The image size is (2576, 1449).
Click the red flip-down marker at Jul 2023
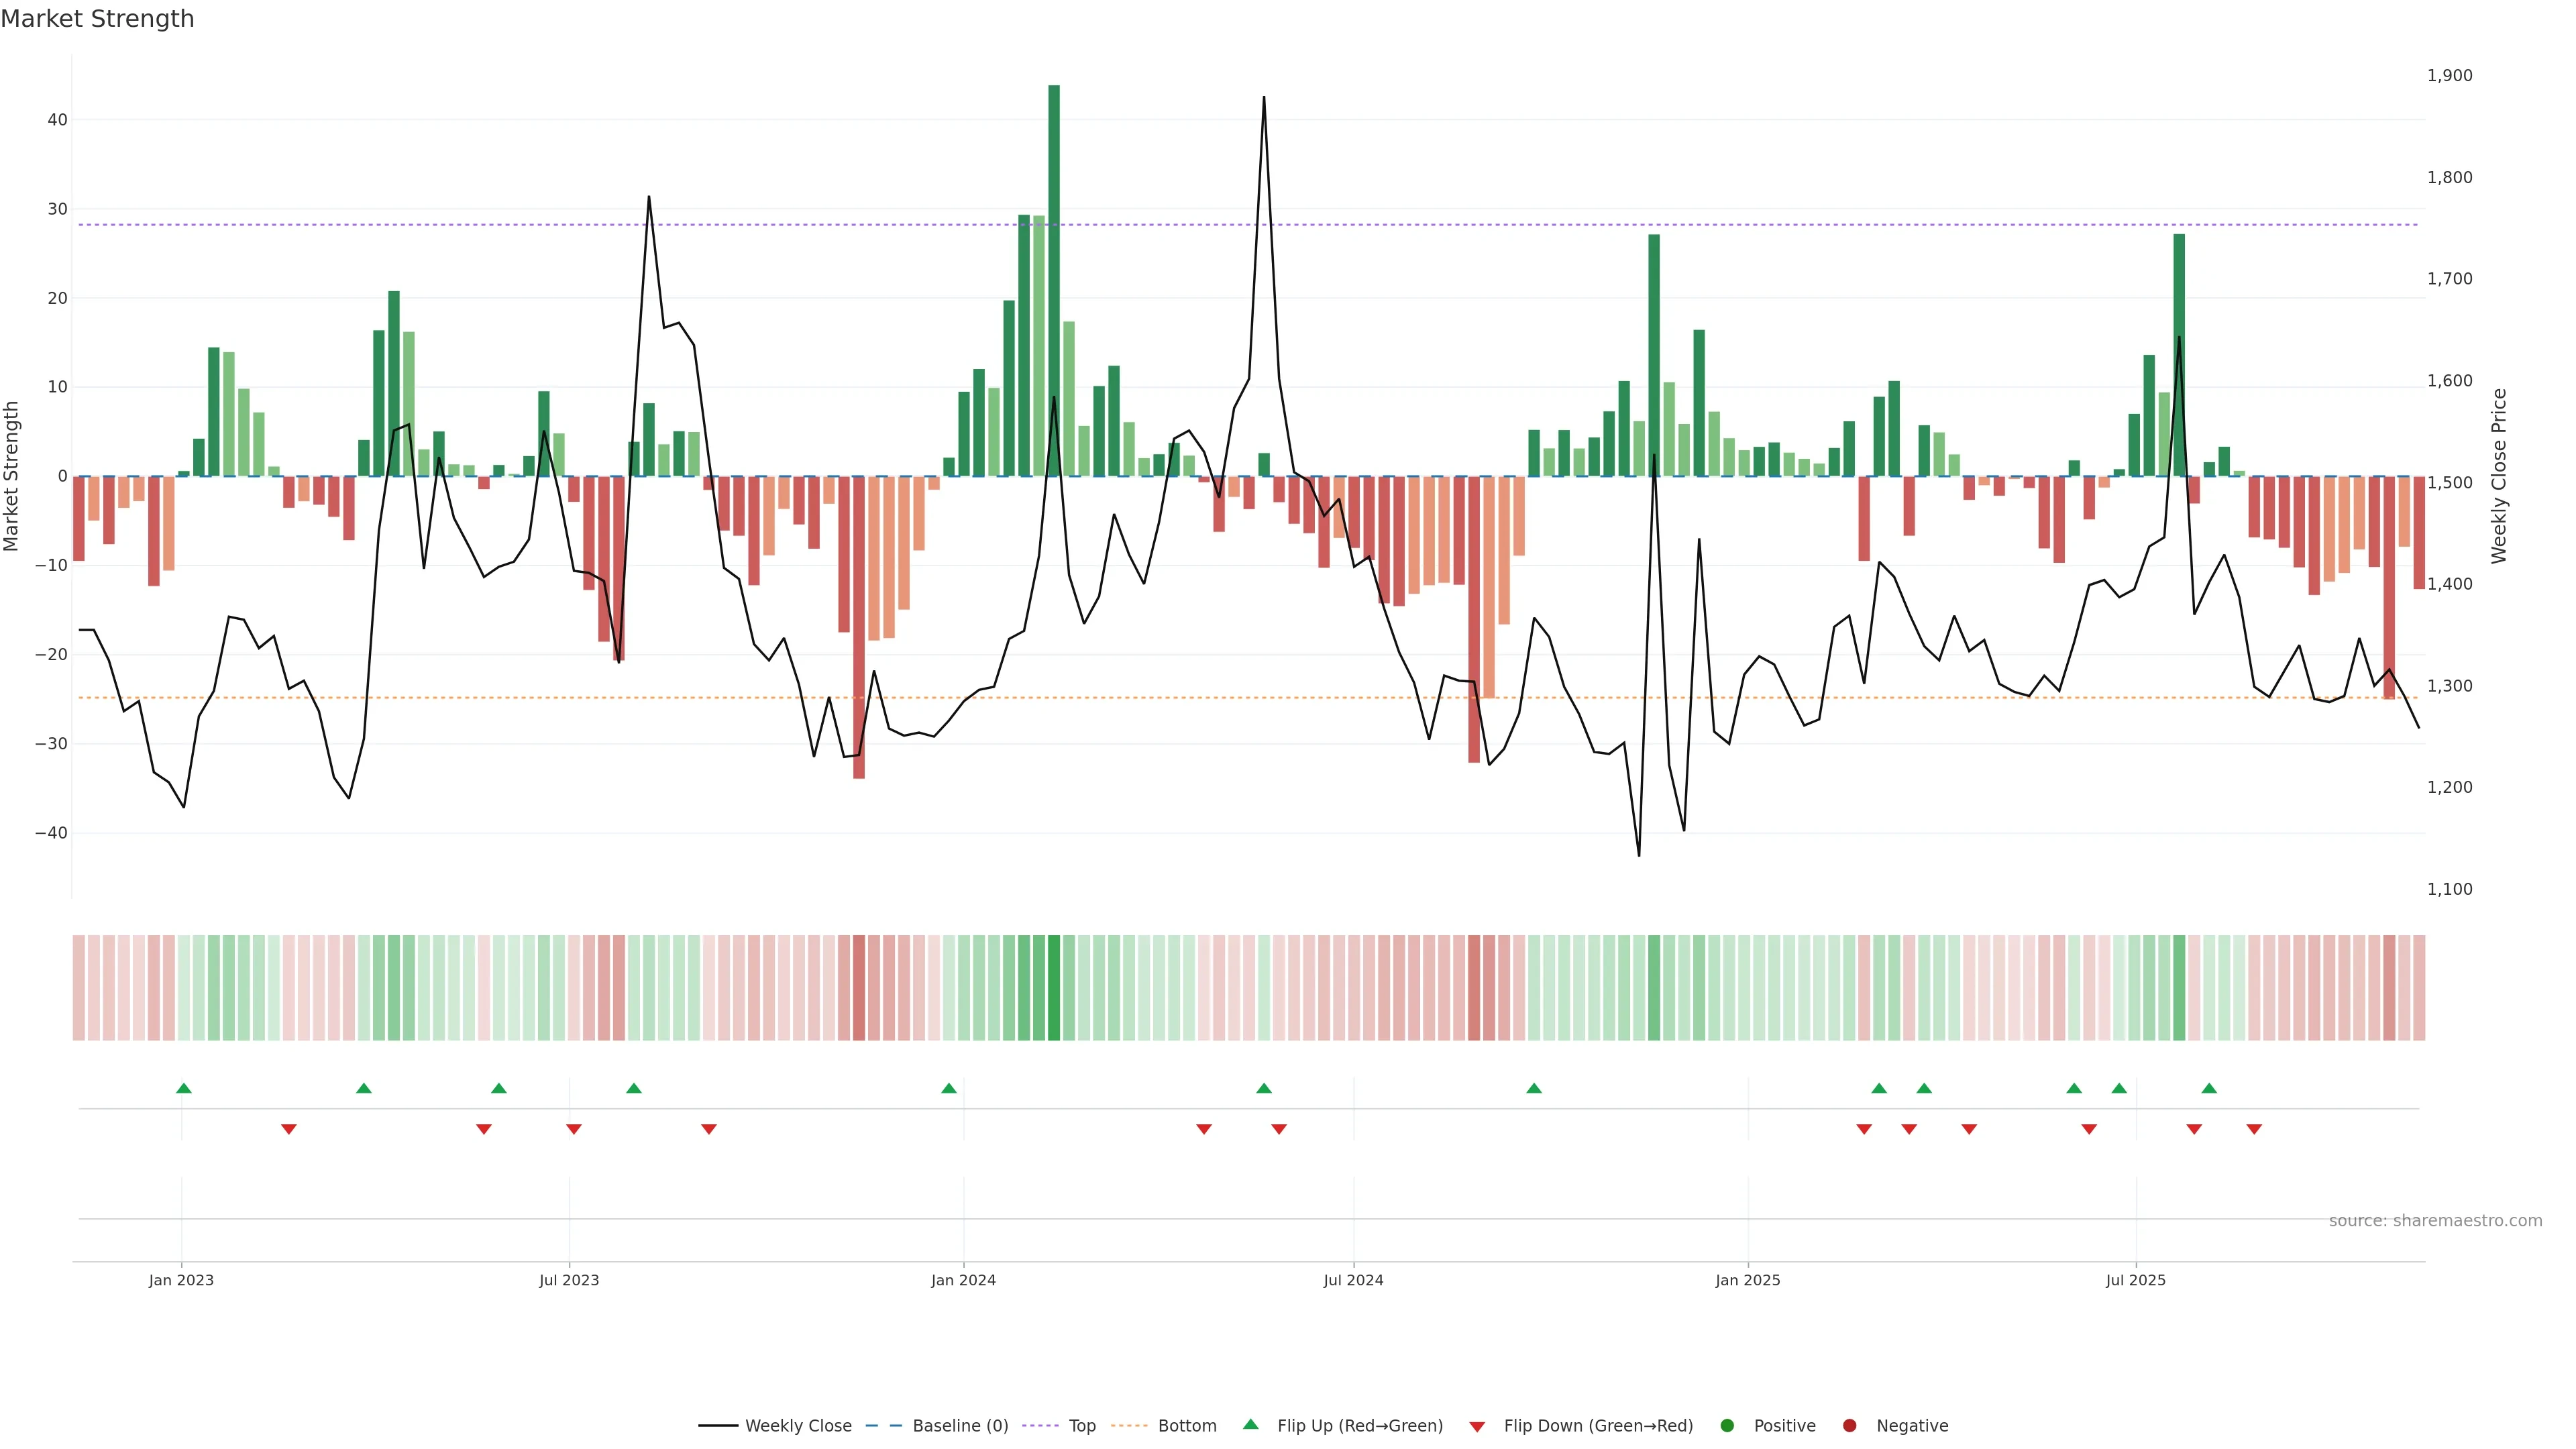tap(574, 1129)
